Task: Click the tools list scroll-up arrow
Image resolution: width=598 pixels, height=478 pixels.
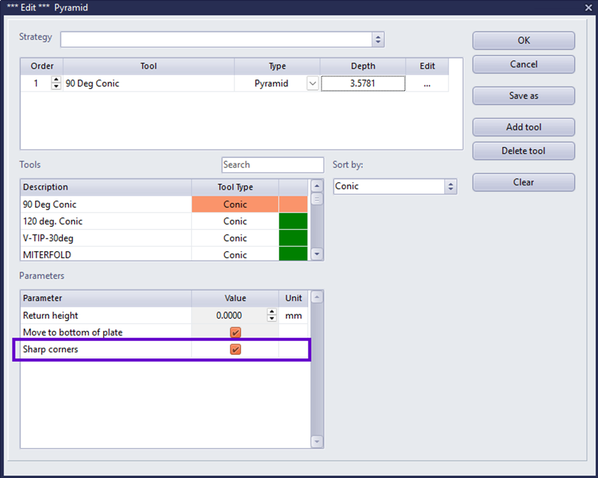Action: [x=317, y=186]
